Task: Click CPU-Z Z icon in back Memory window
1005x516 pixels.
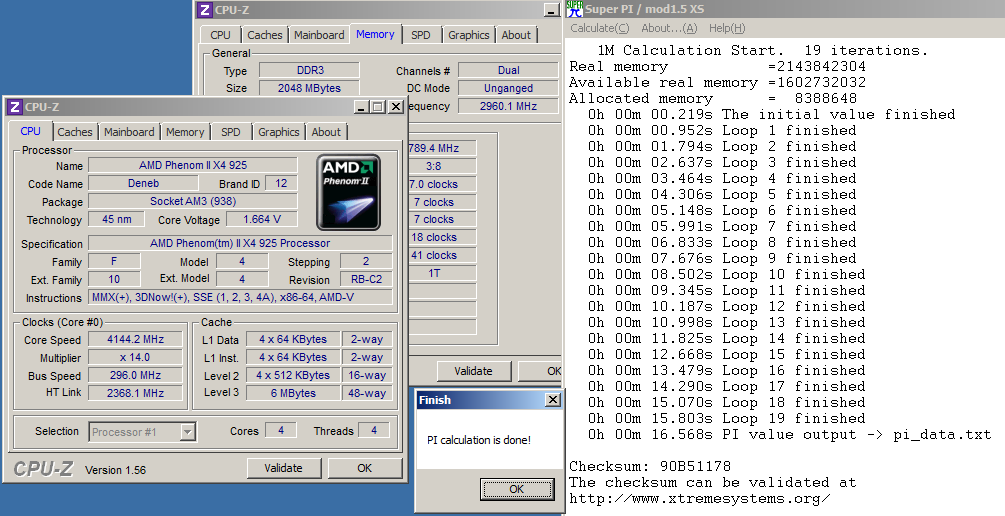Action: tap(204, 10)
